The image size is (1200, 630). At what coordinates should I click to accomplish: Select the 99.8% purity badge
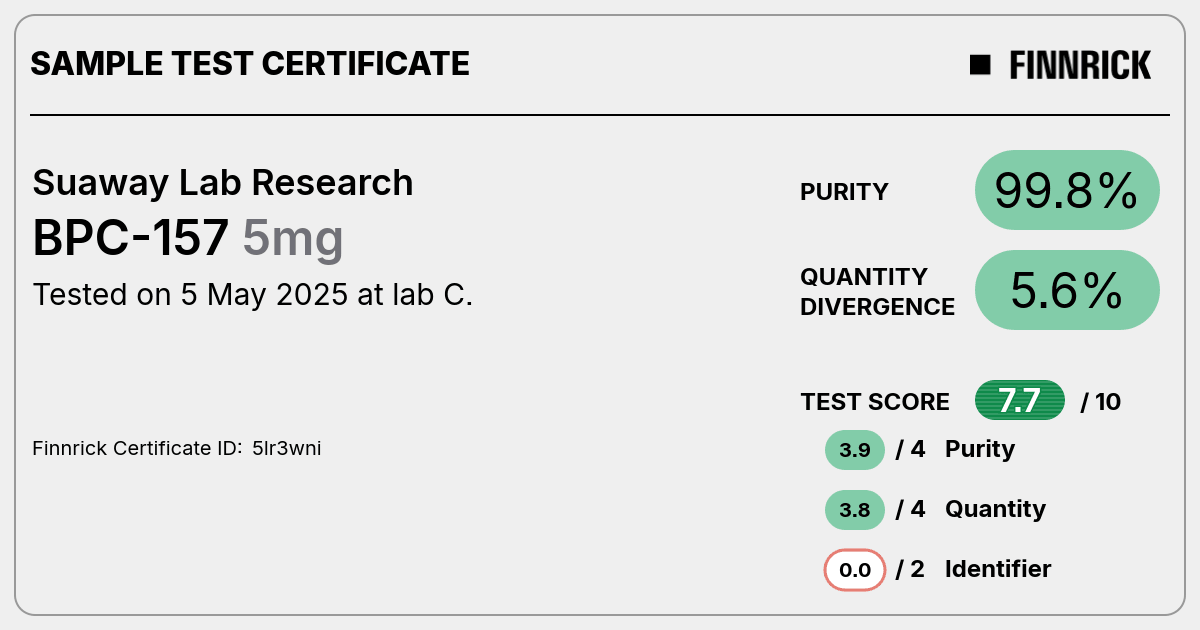click(x=1067, y=190)
